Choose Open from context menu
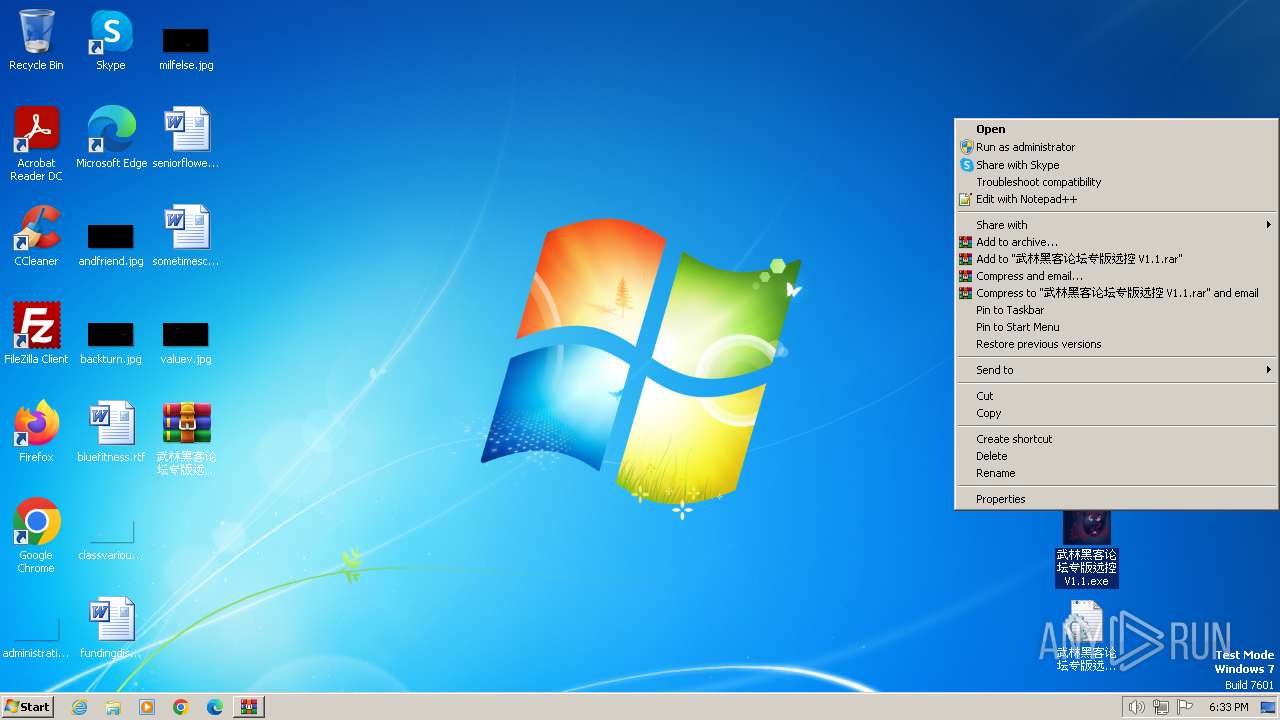1280x720 pixels. pos(1116,129)
